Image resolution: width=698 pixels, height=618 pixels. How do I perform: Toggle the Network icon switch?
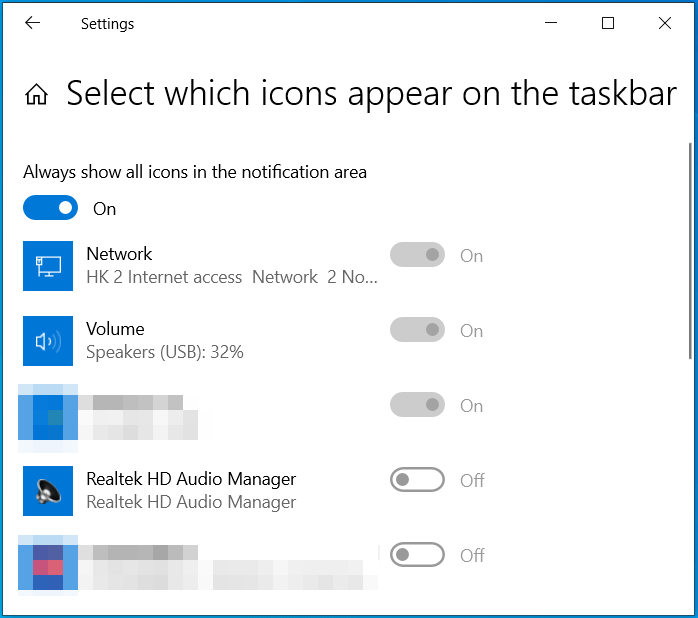(x=418, y=255)
